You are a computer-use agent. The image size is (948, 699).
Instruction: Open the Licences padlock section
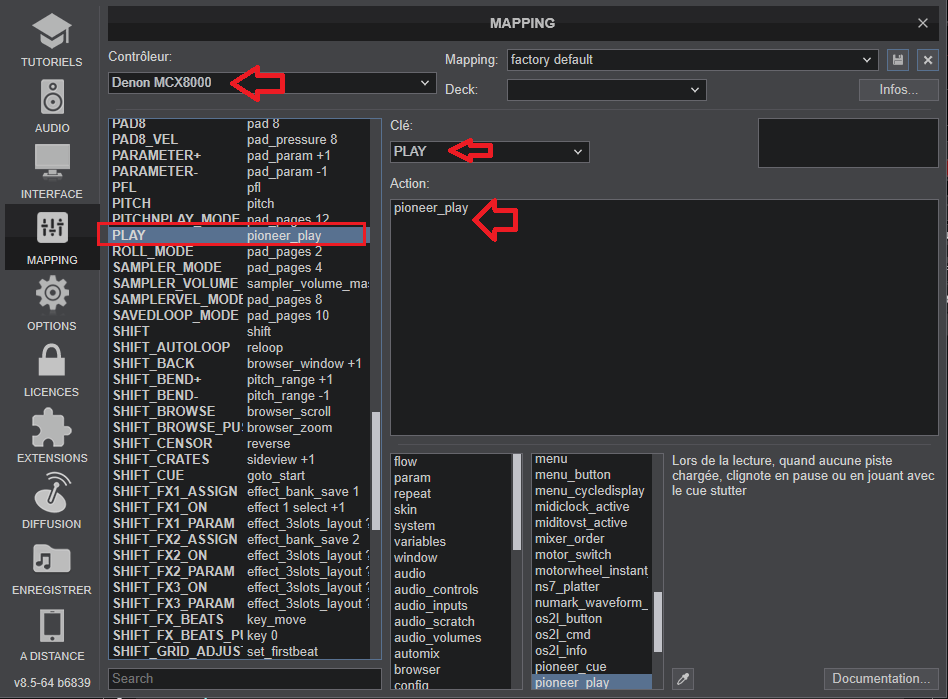[52, 369]
